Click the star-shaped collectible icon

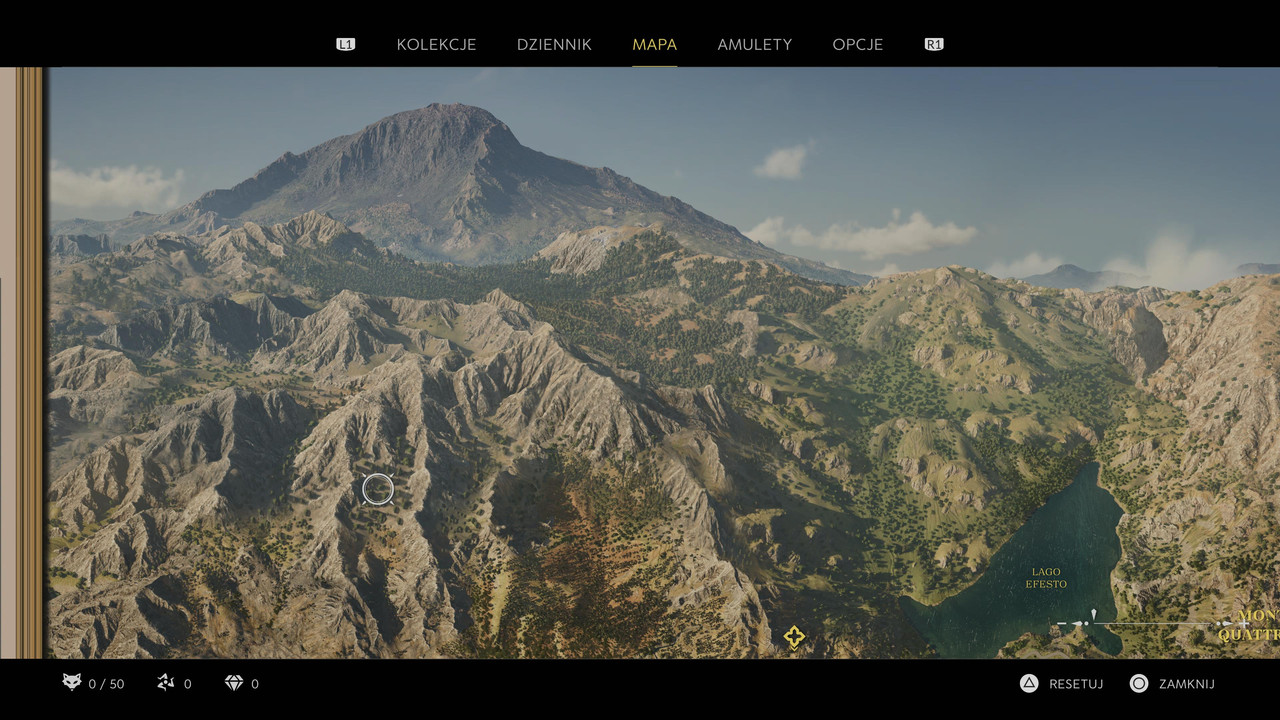point(166,683)
